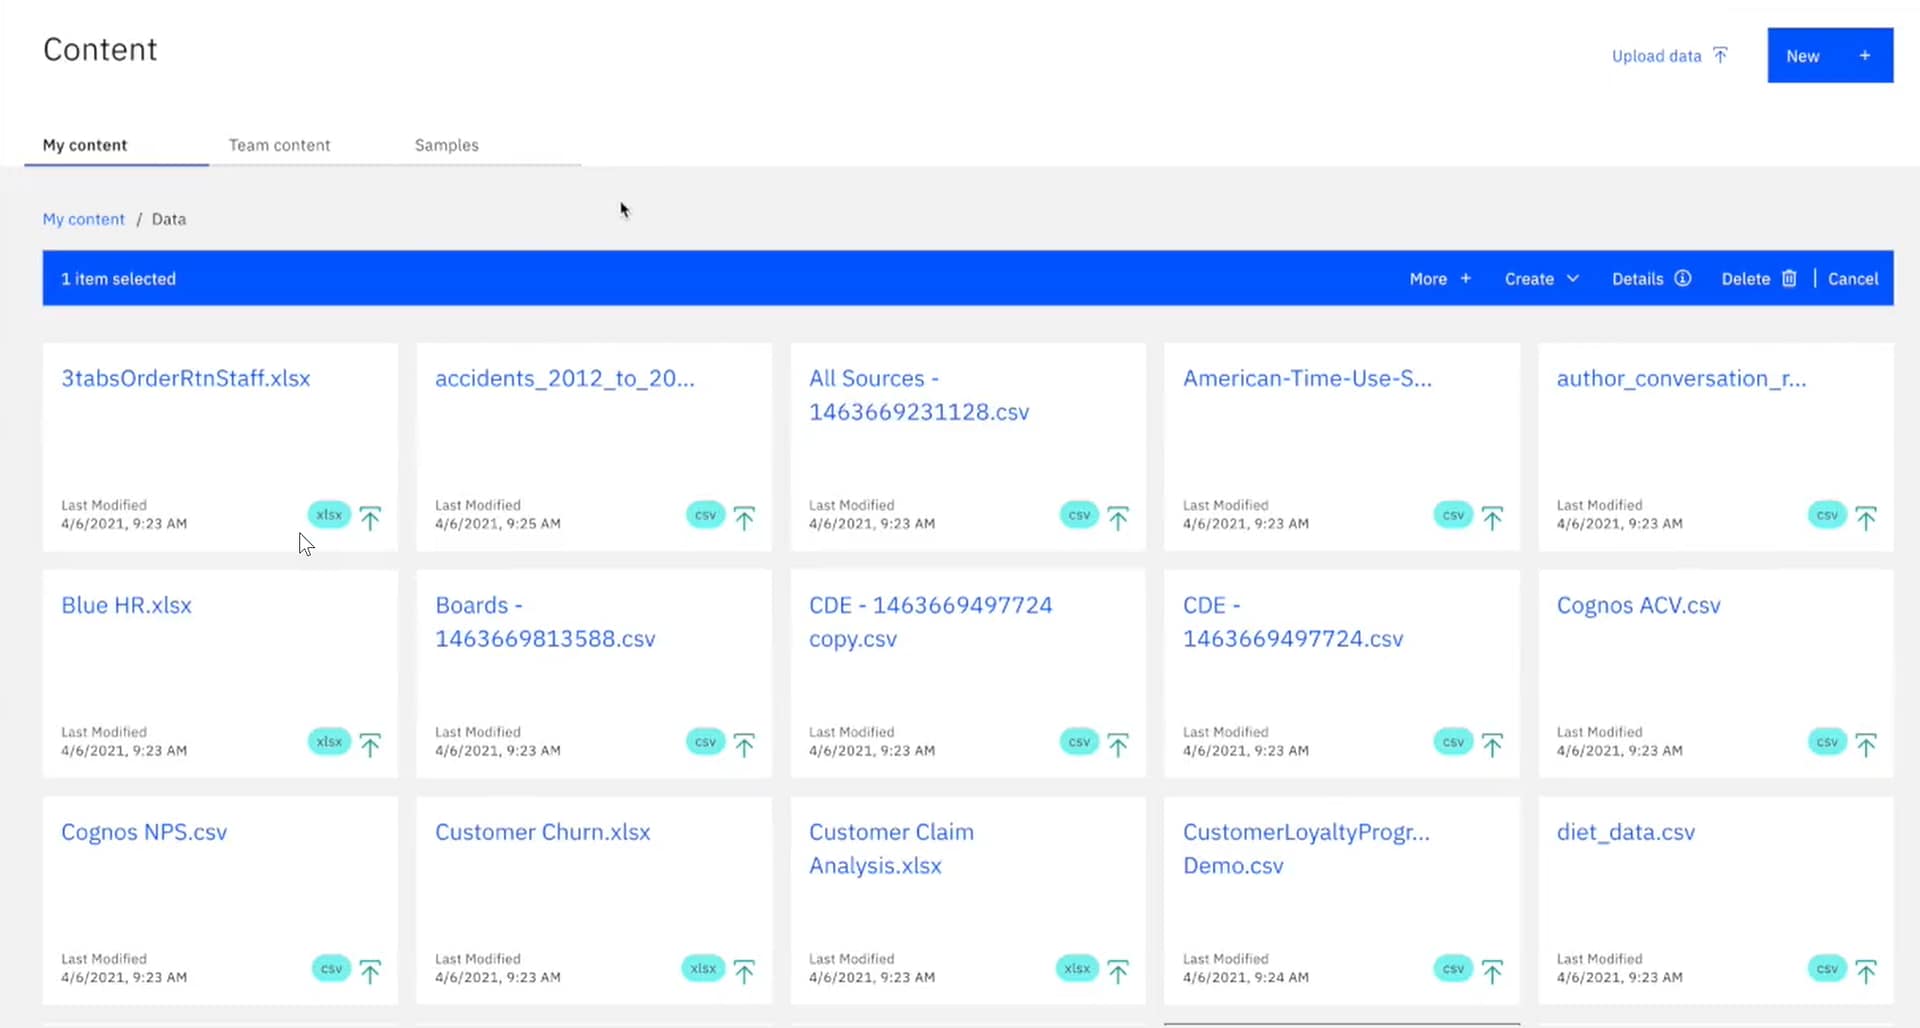Select the American-Time-Use-S... data card
This screenshot has width=1920, height=1028.
tap(1341, 445)
